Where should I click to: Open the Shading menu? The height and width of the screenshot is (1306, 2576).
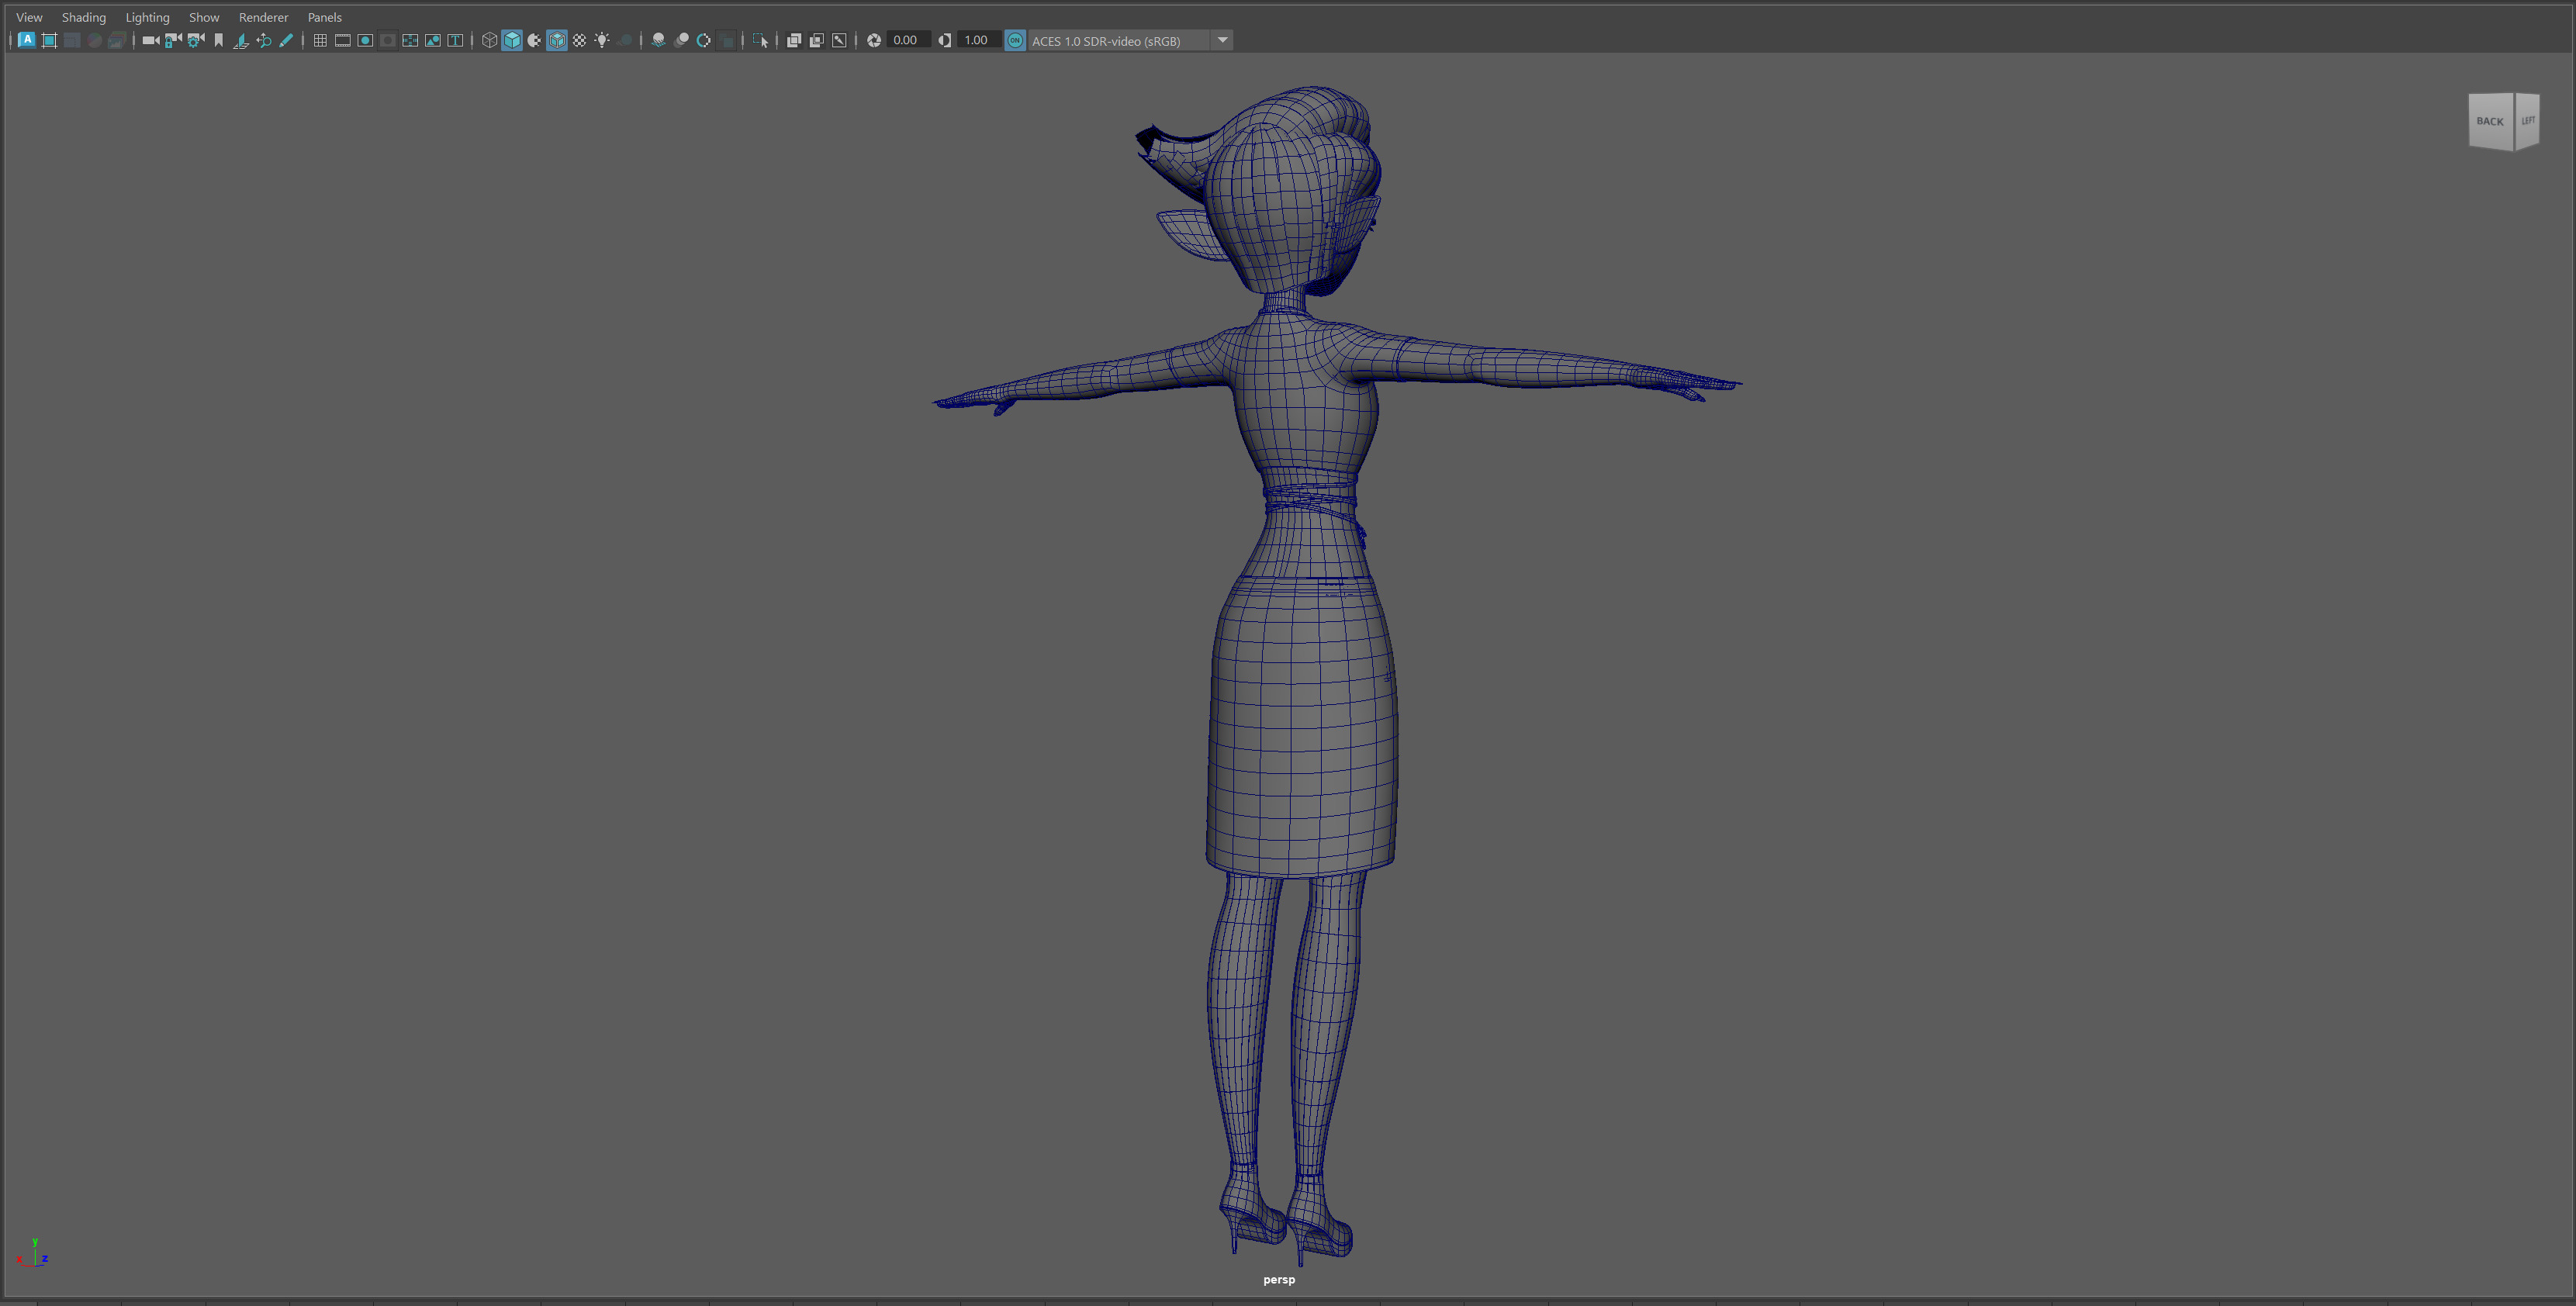(x=83, y=17)
